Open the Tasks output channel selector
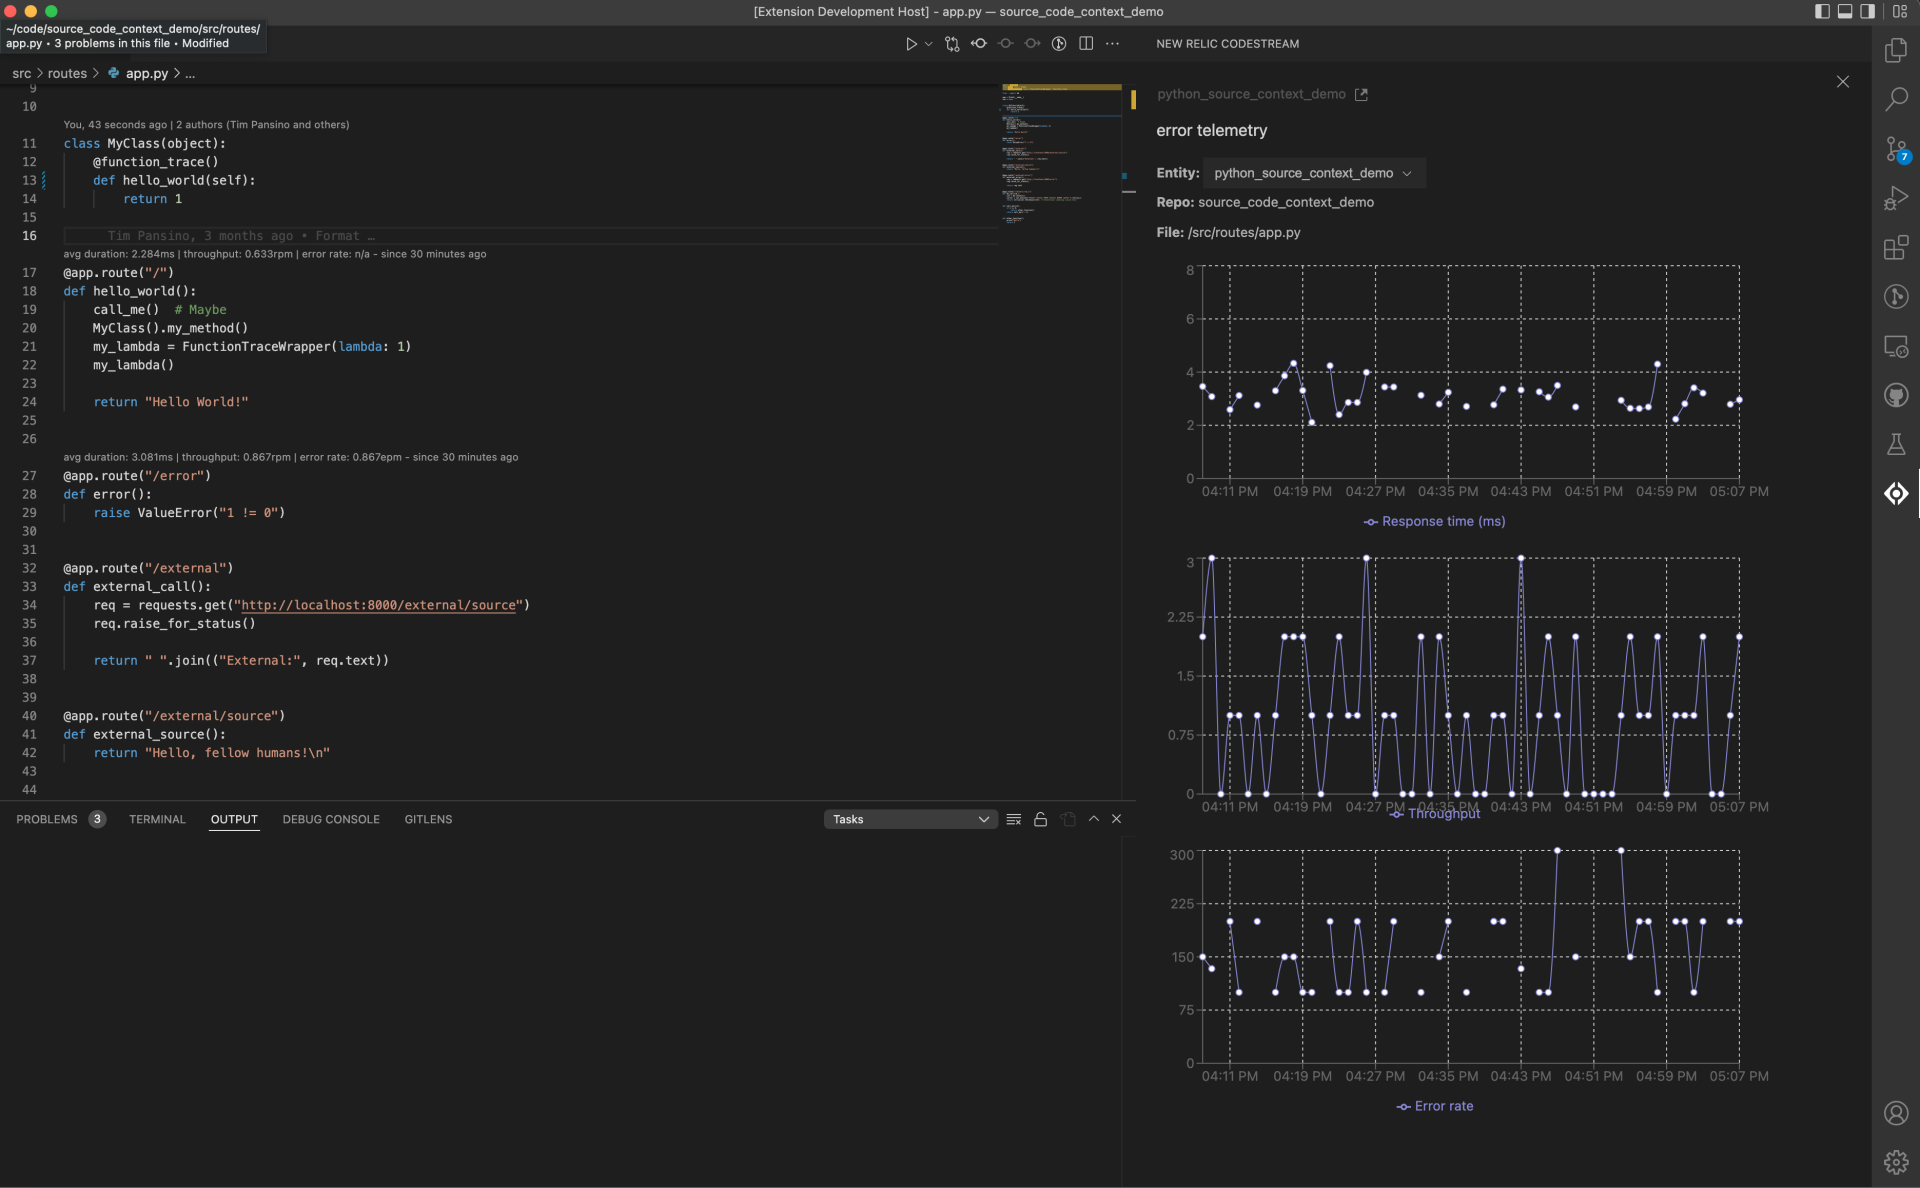The image size is (1920, 1188). 909,818
